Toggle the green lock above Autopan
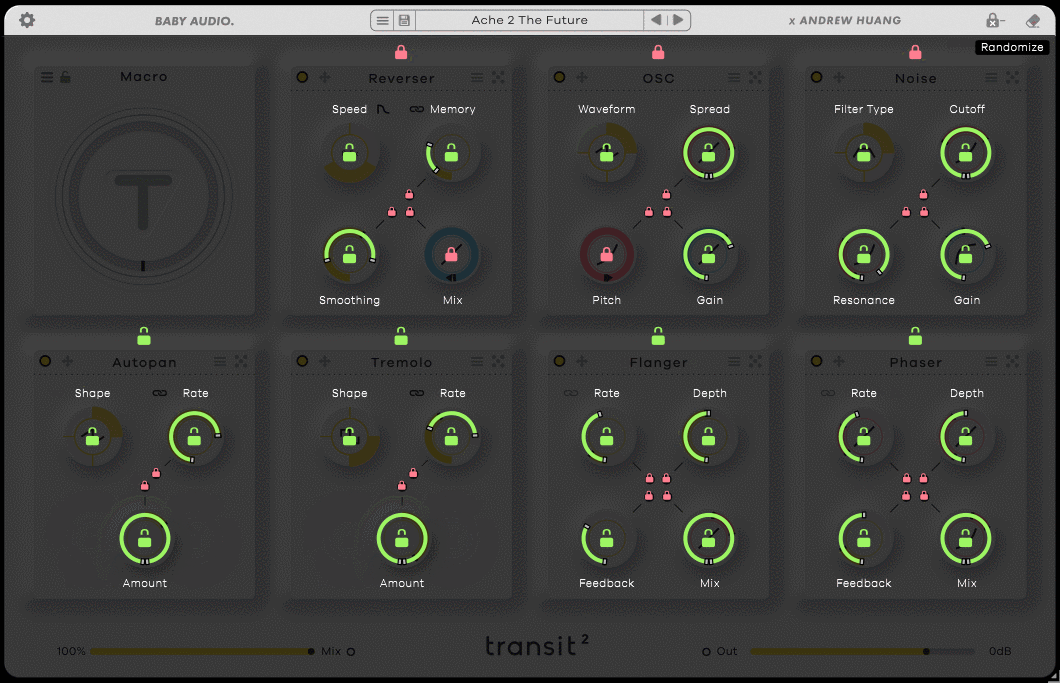 144,335
